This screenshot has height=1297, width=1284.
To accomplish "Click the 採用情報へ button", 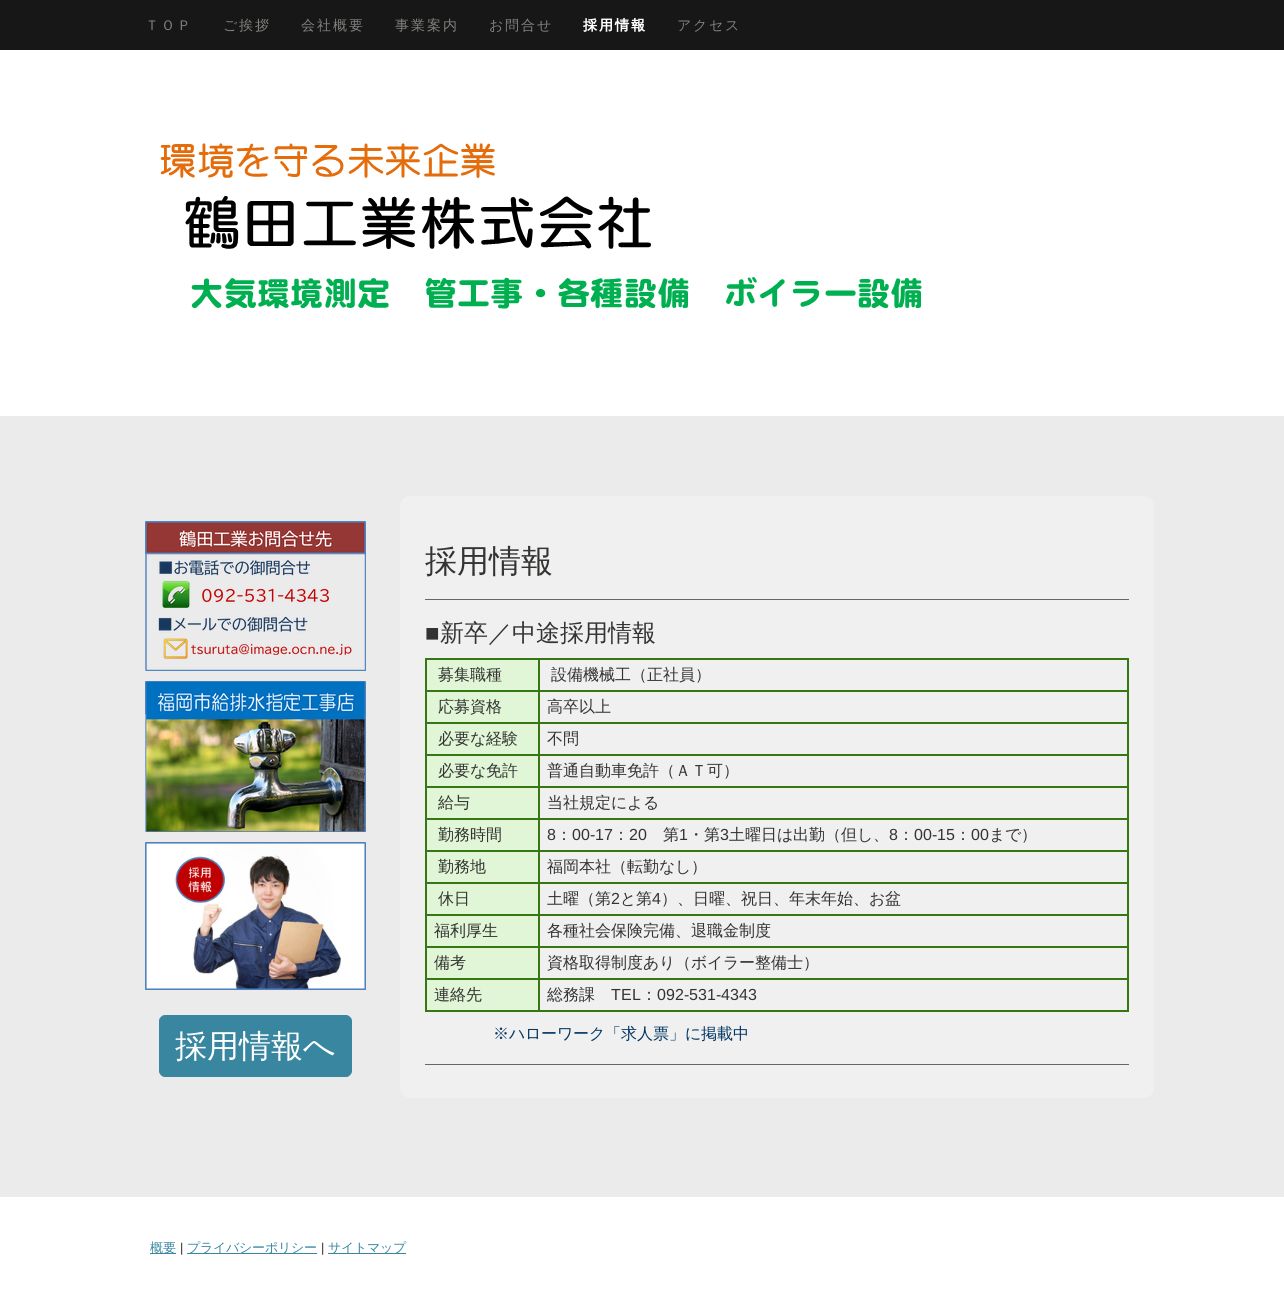I will point(255,1046).
